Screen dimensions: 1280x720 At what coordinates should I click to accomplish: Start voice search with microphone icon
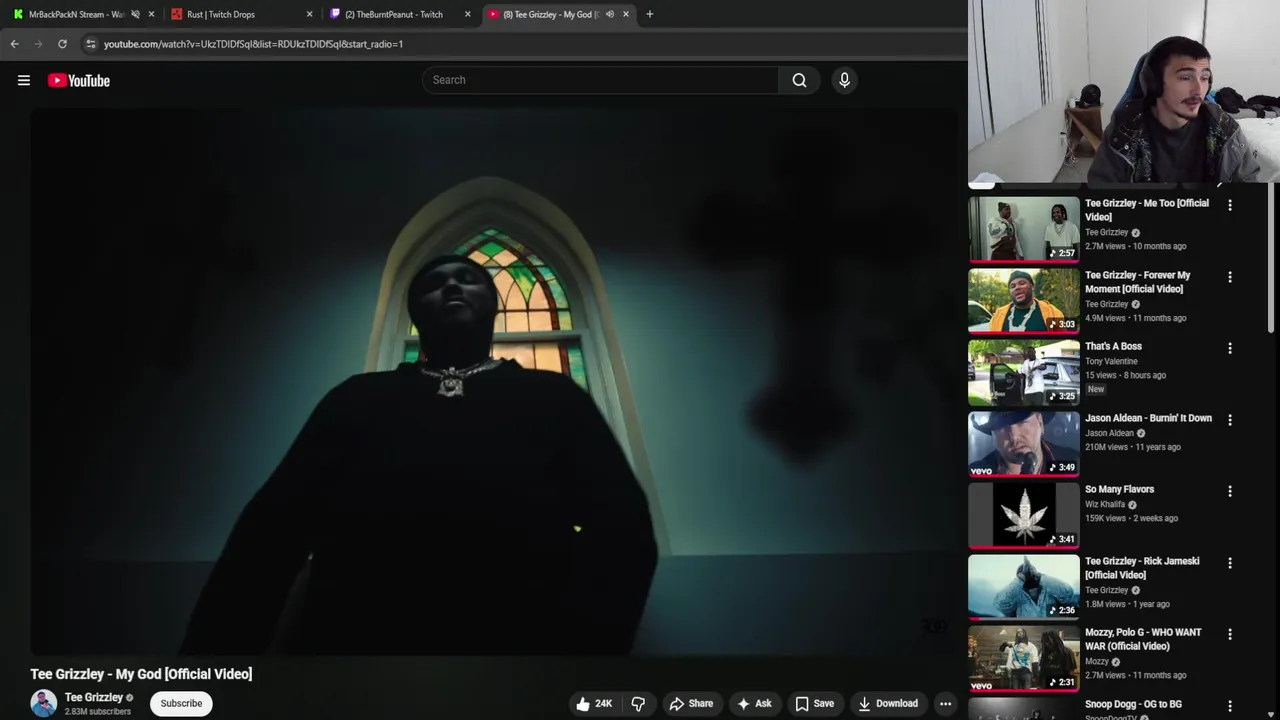(x=844, y=80)
